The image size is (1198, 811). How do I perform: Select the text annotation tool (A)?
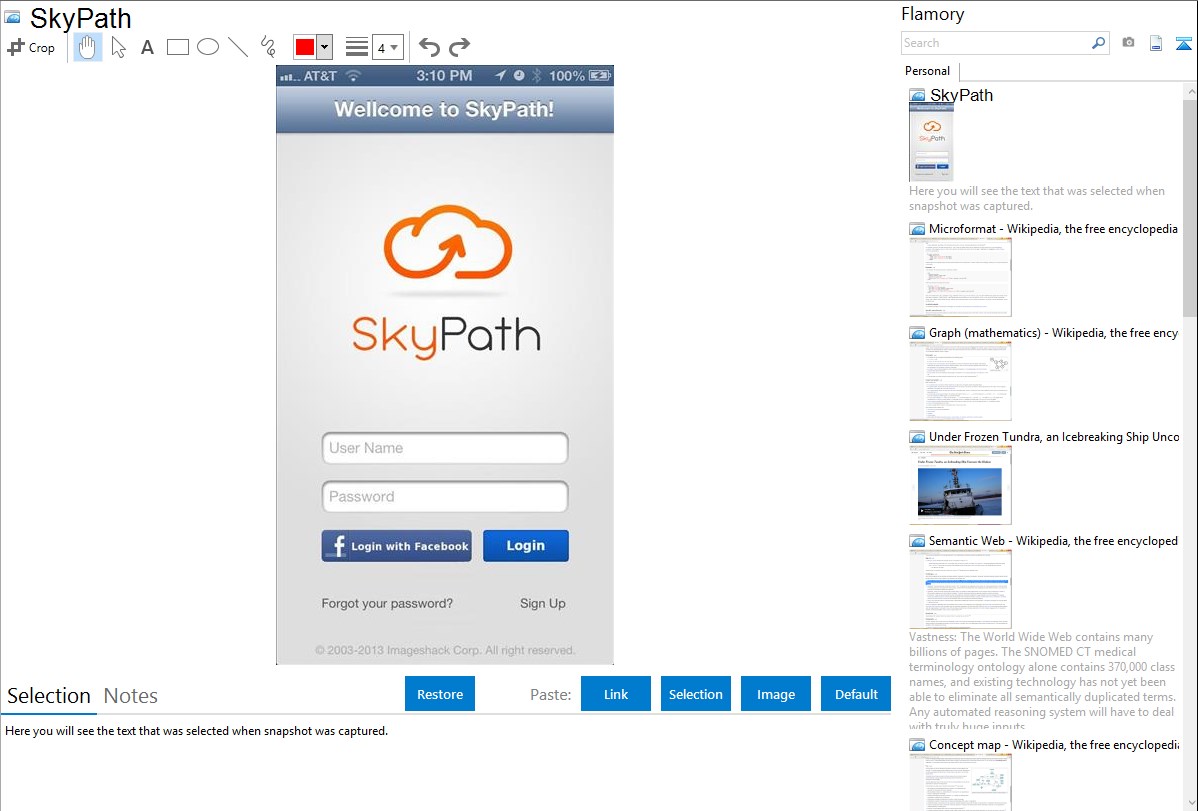coord(147,47)
